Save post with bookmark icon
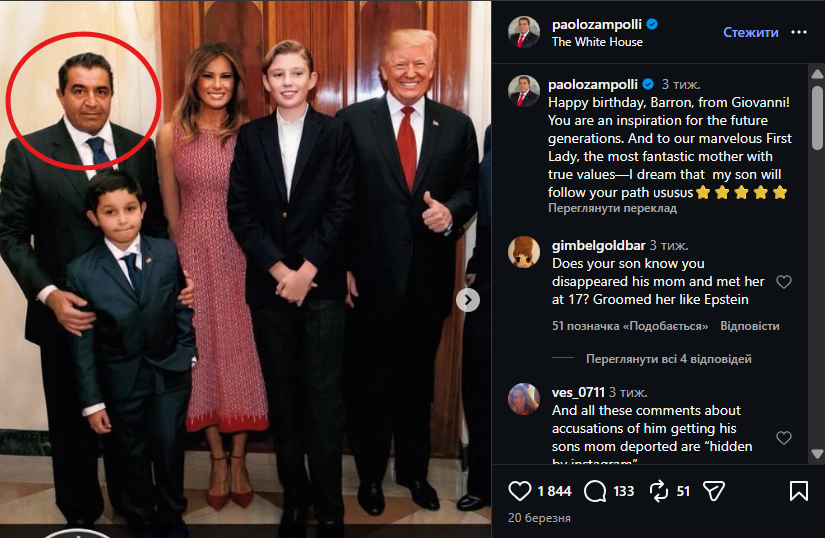825x538 pixels. 798,491
